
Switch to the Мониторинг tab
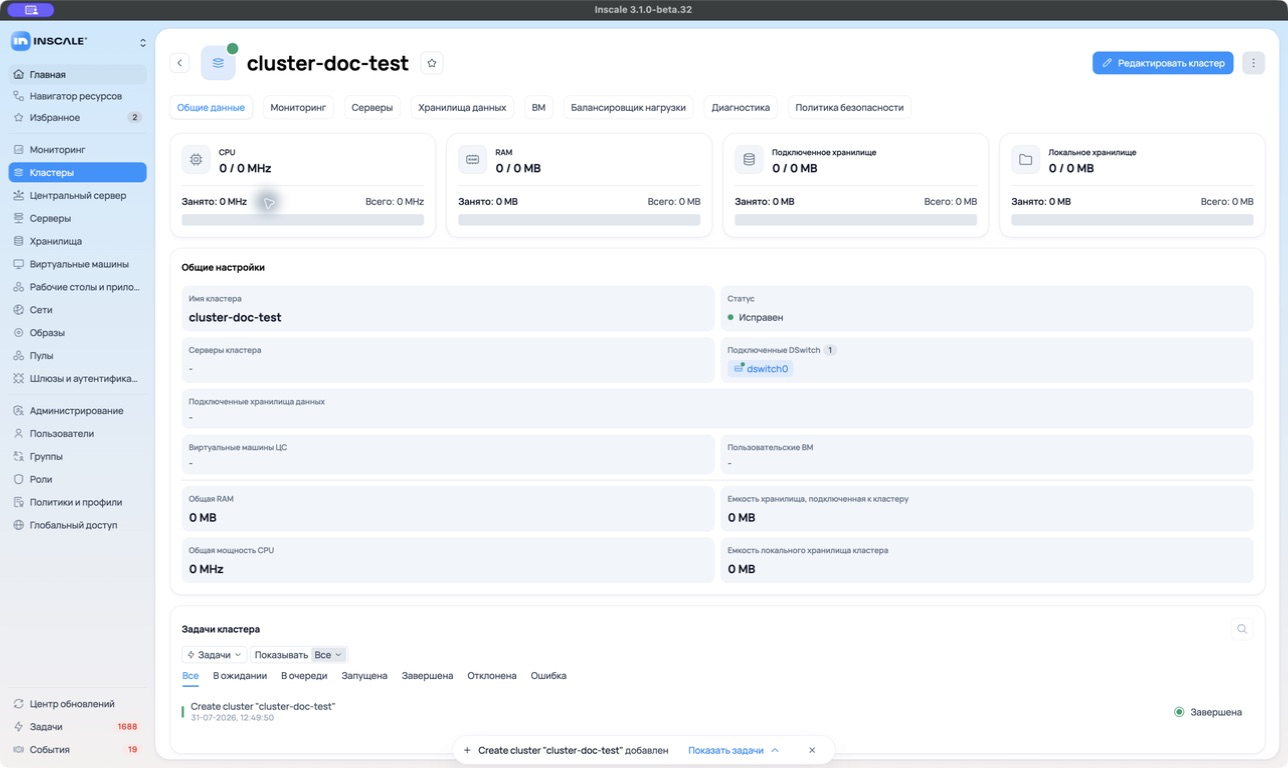point(298,107)
